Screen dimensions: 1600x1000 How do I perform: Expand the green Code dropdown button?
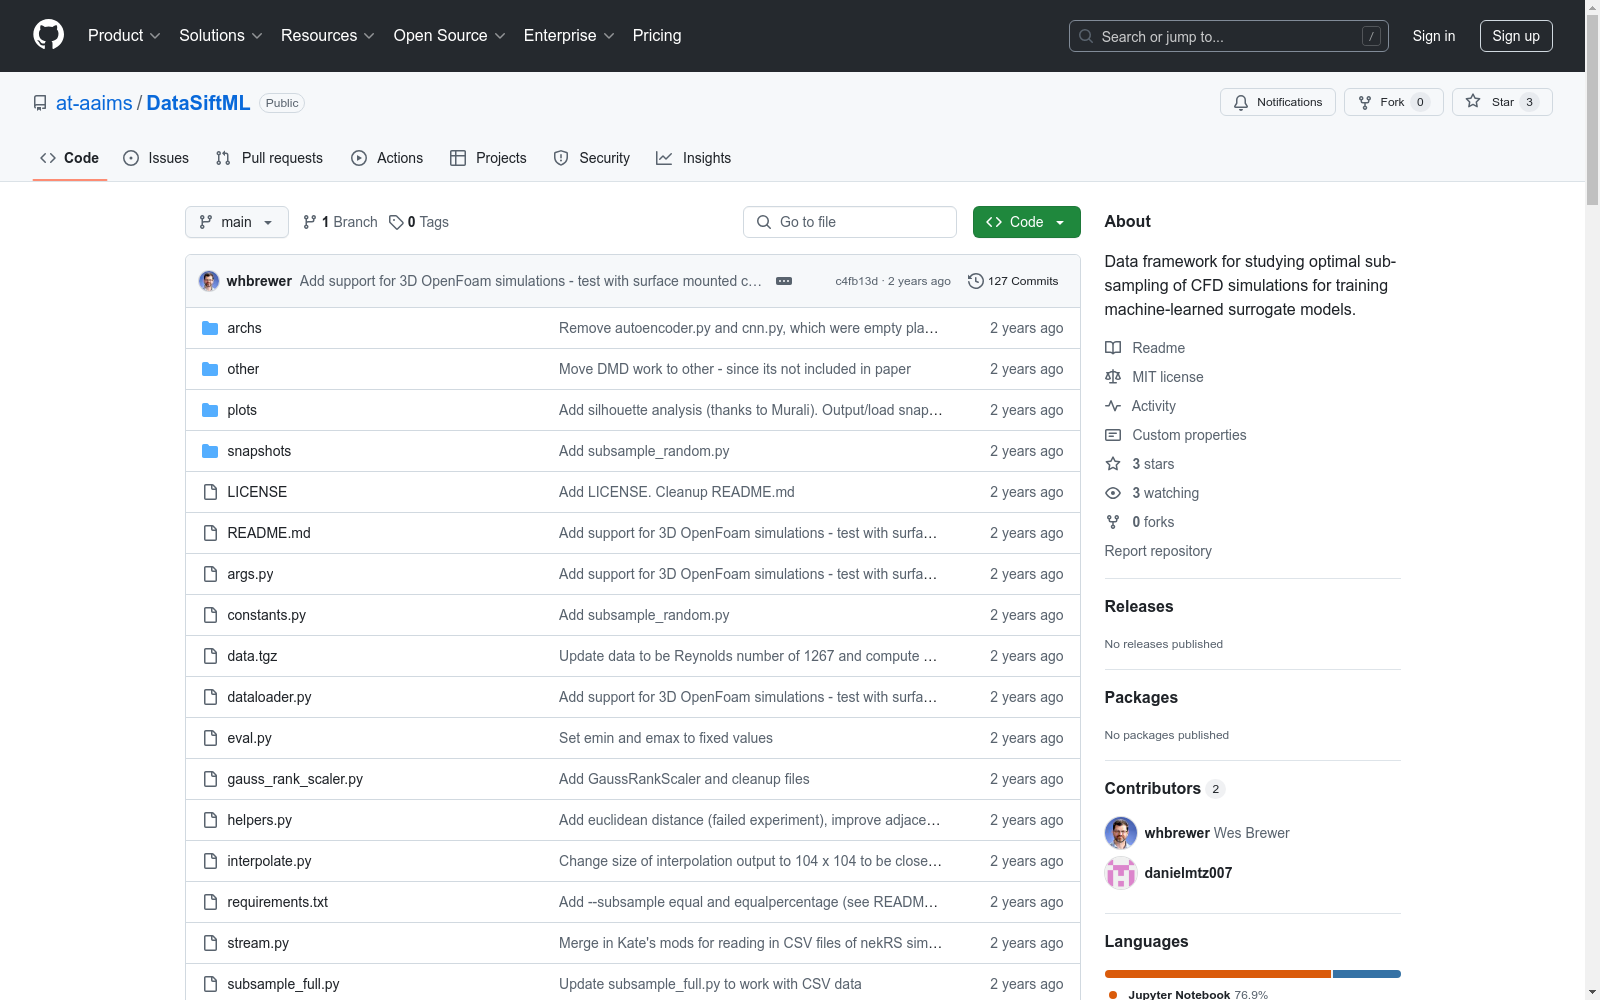1027,222
